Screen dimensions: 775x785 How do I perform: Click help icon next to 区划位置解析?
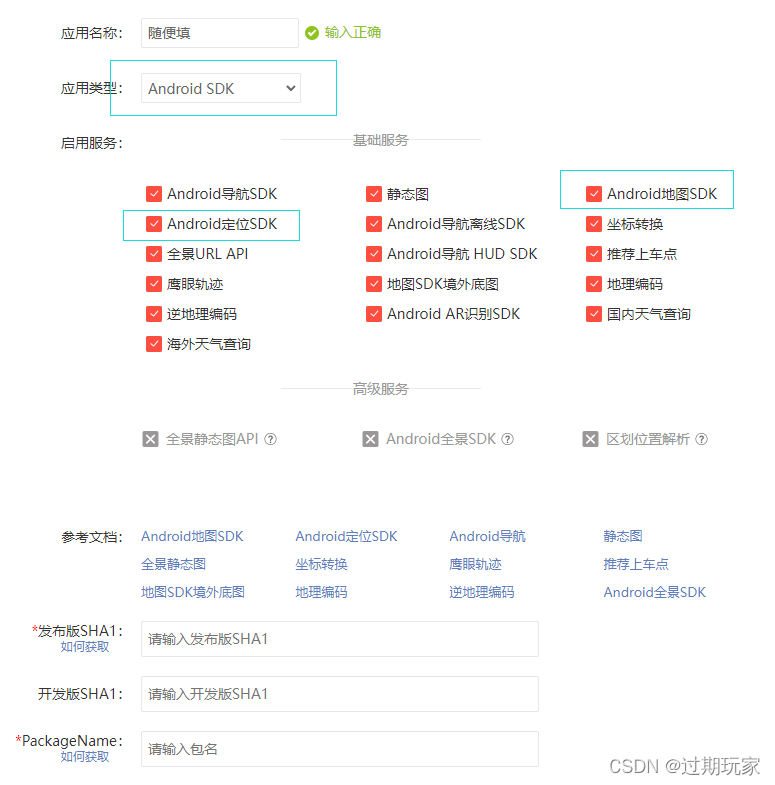click(x=702, y=439)
